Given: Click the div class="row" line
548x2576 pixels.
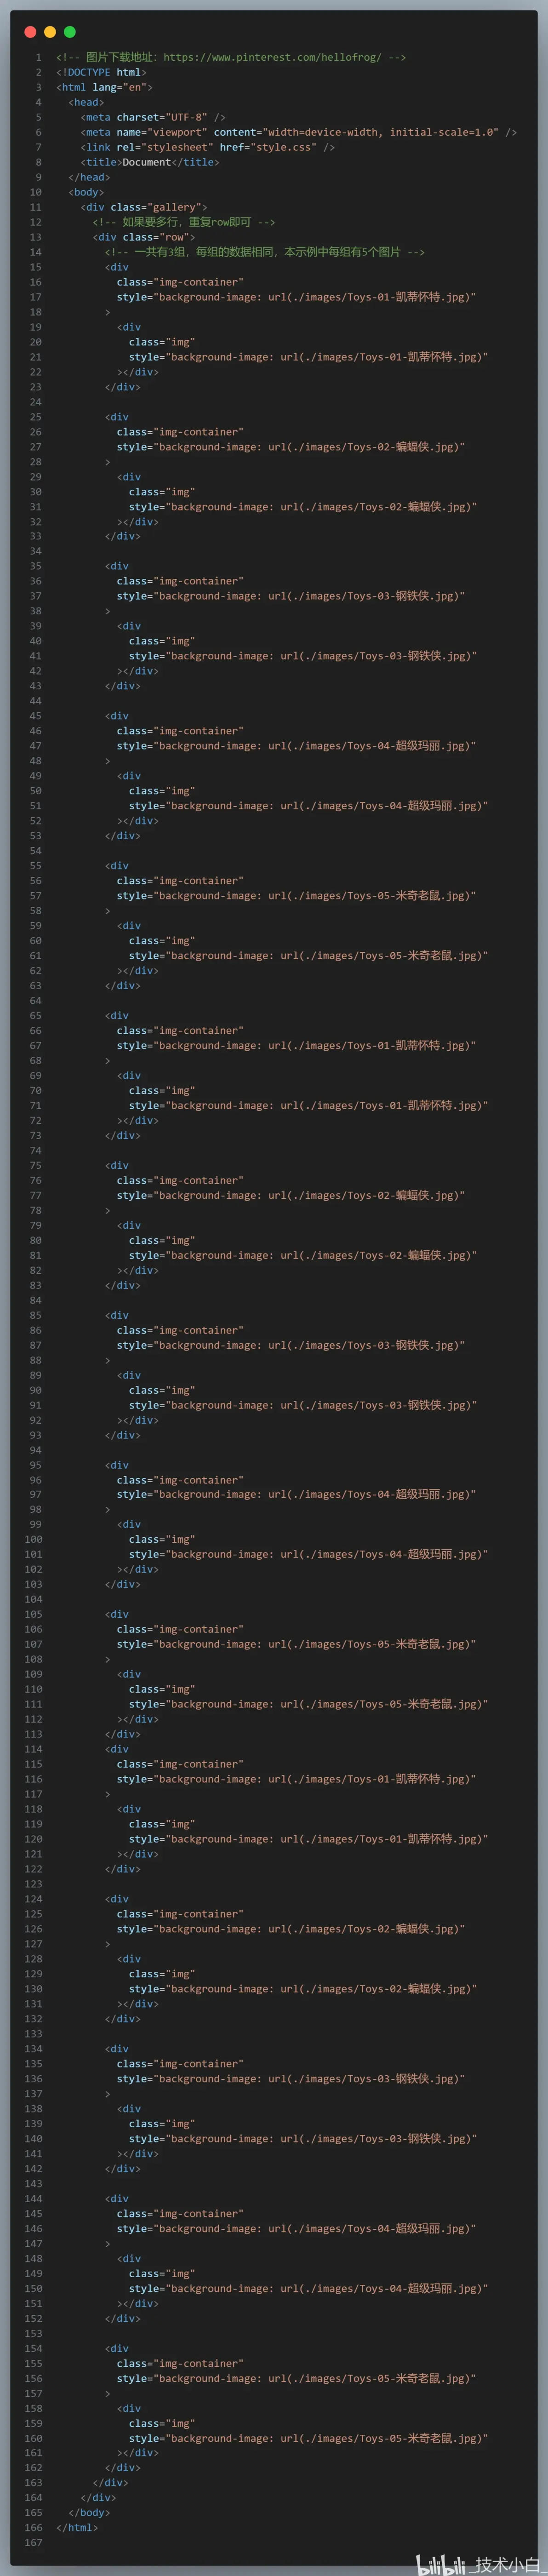Looking at the screenshot, I should (144, 237).
